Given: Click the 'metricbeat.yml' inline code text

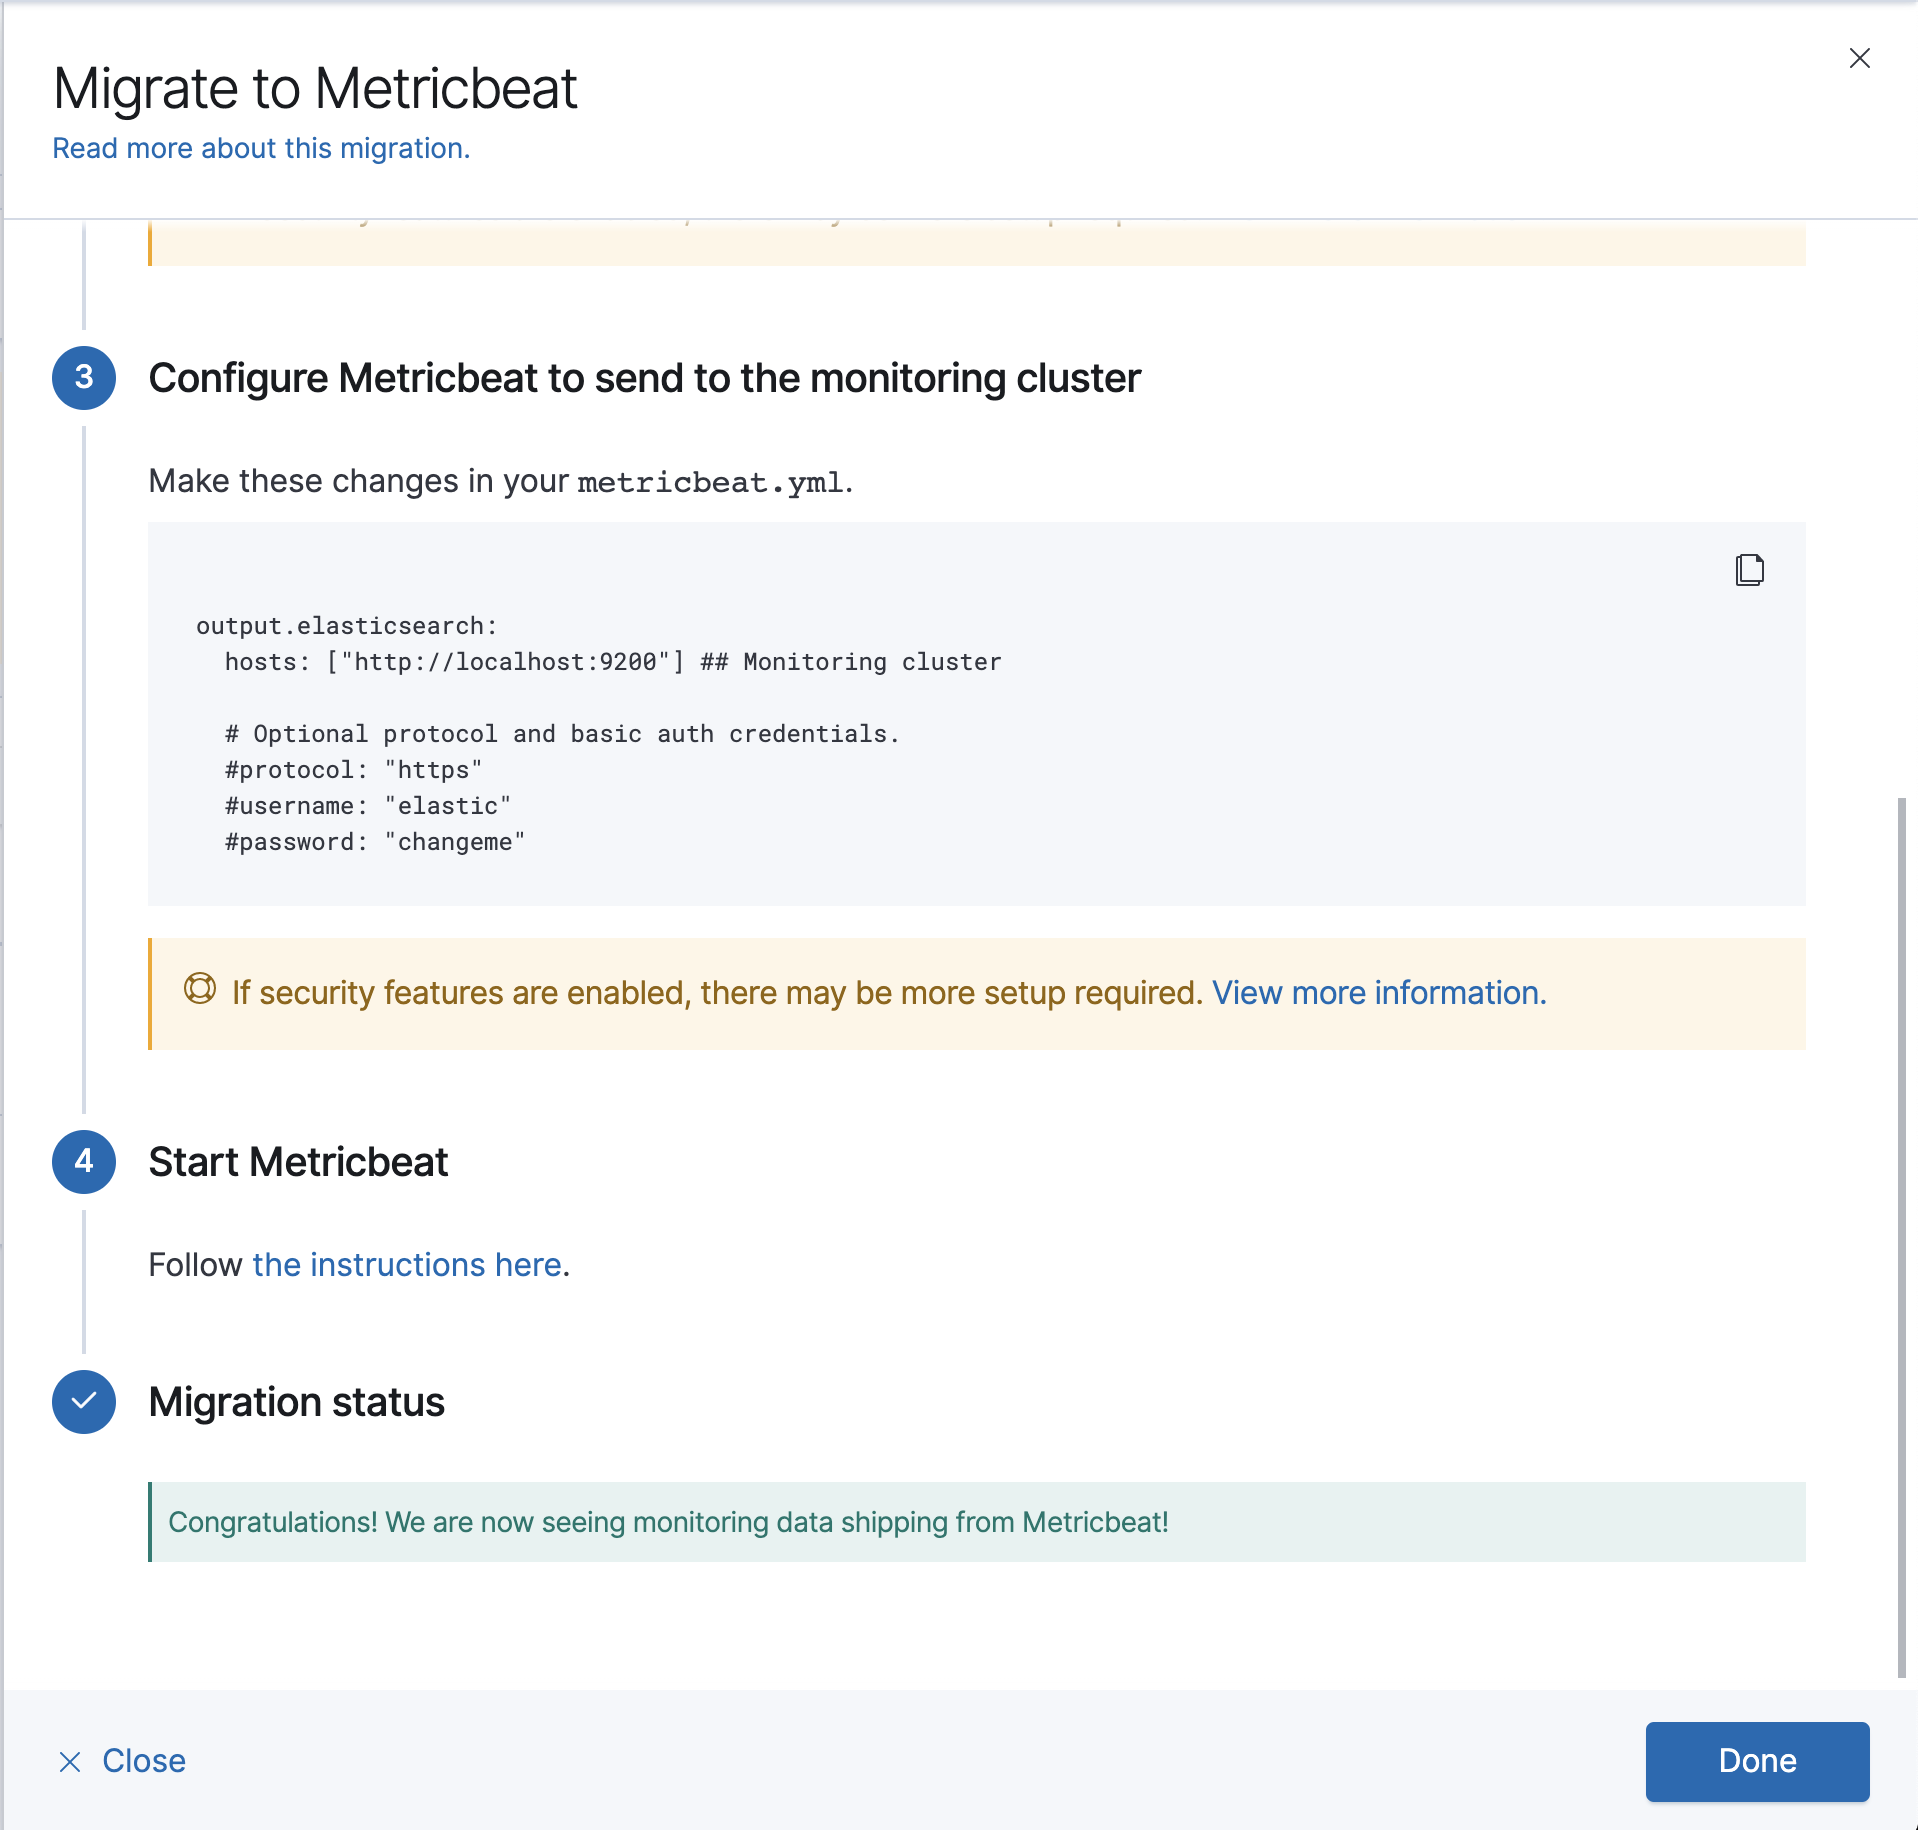Looking at the screenshot, I should coord(711,482).
